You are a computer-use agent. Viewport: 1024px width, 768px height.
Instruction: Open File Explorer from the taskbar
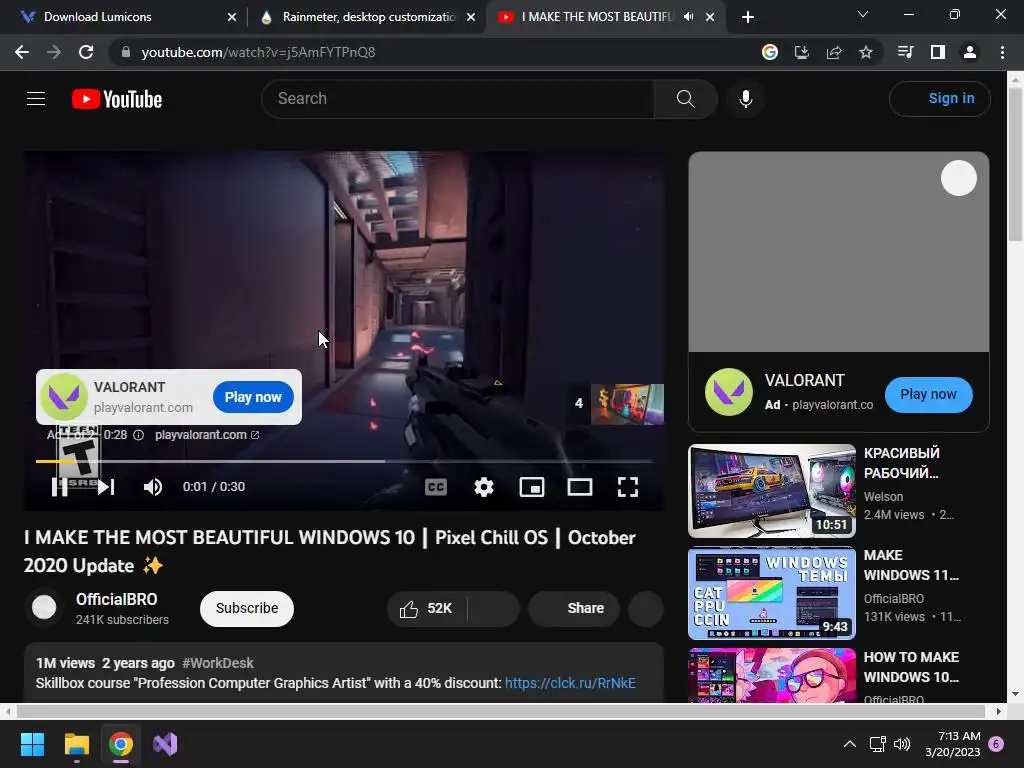click(76, 744)
